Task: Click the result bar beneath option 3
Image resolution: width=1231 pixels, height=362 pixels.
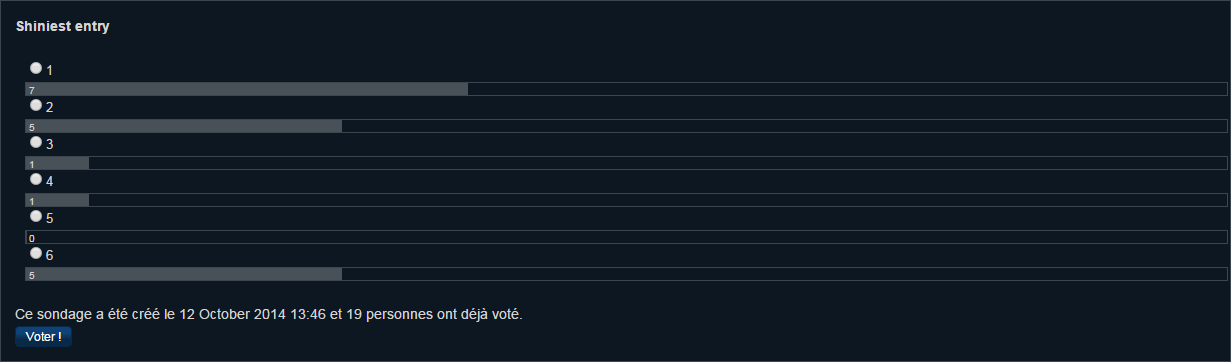Action: (626, 163)
